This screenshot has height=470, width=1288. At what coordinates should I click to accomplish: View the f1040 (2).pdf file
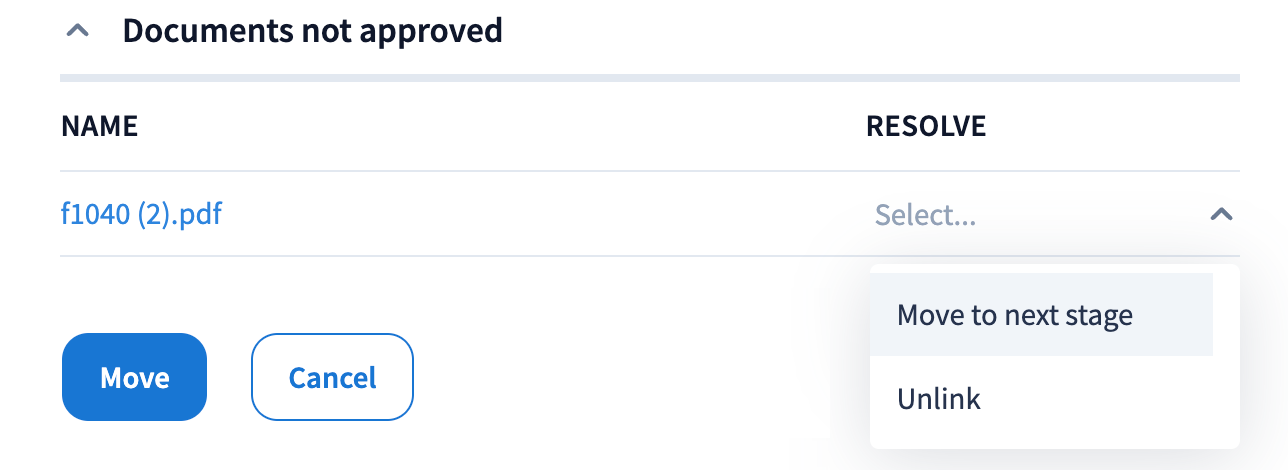click(141, 214)
